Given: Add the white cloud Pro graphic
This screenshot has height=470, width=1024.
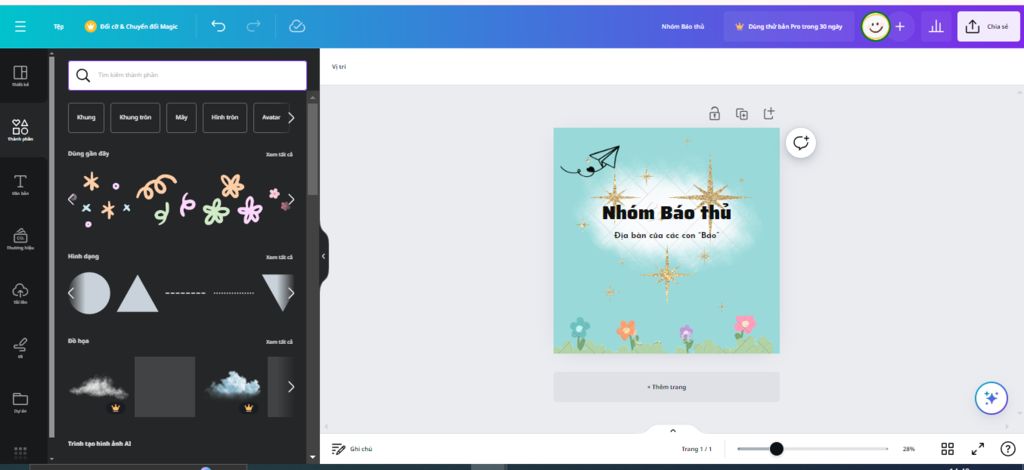Looking at the screenshot, I should coord(99,387).
